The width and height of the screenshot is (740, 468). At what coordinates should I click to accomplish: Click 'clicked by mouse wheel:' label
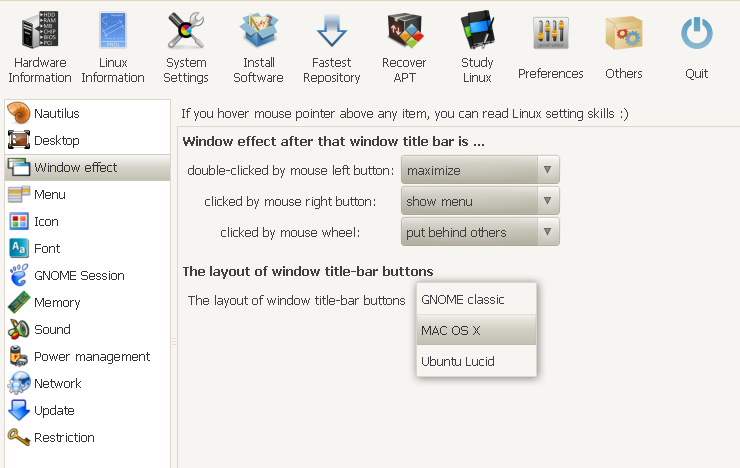[290, 233]
